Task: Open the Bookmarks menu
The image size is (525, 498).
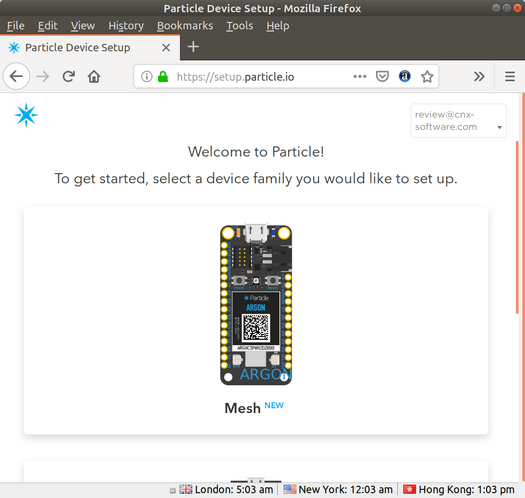Action: click(x=185, y=26)
